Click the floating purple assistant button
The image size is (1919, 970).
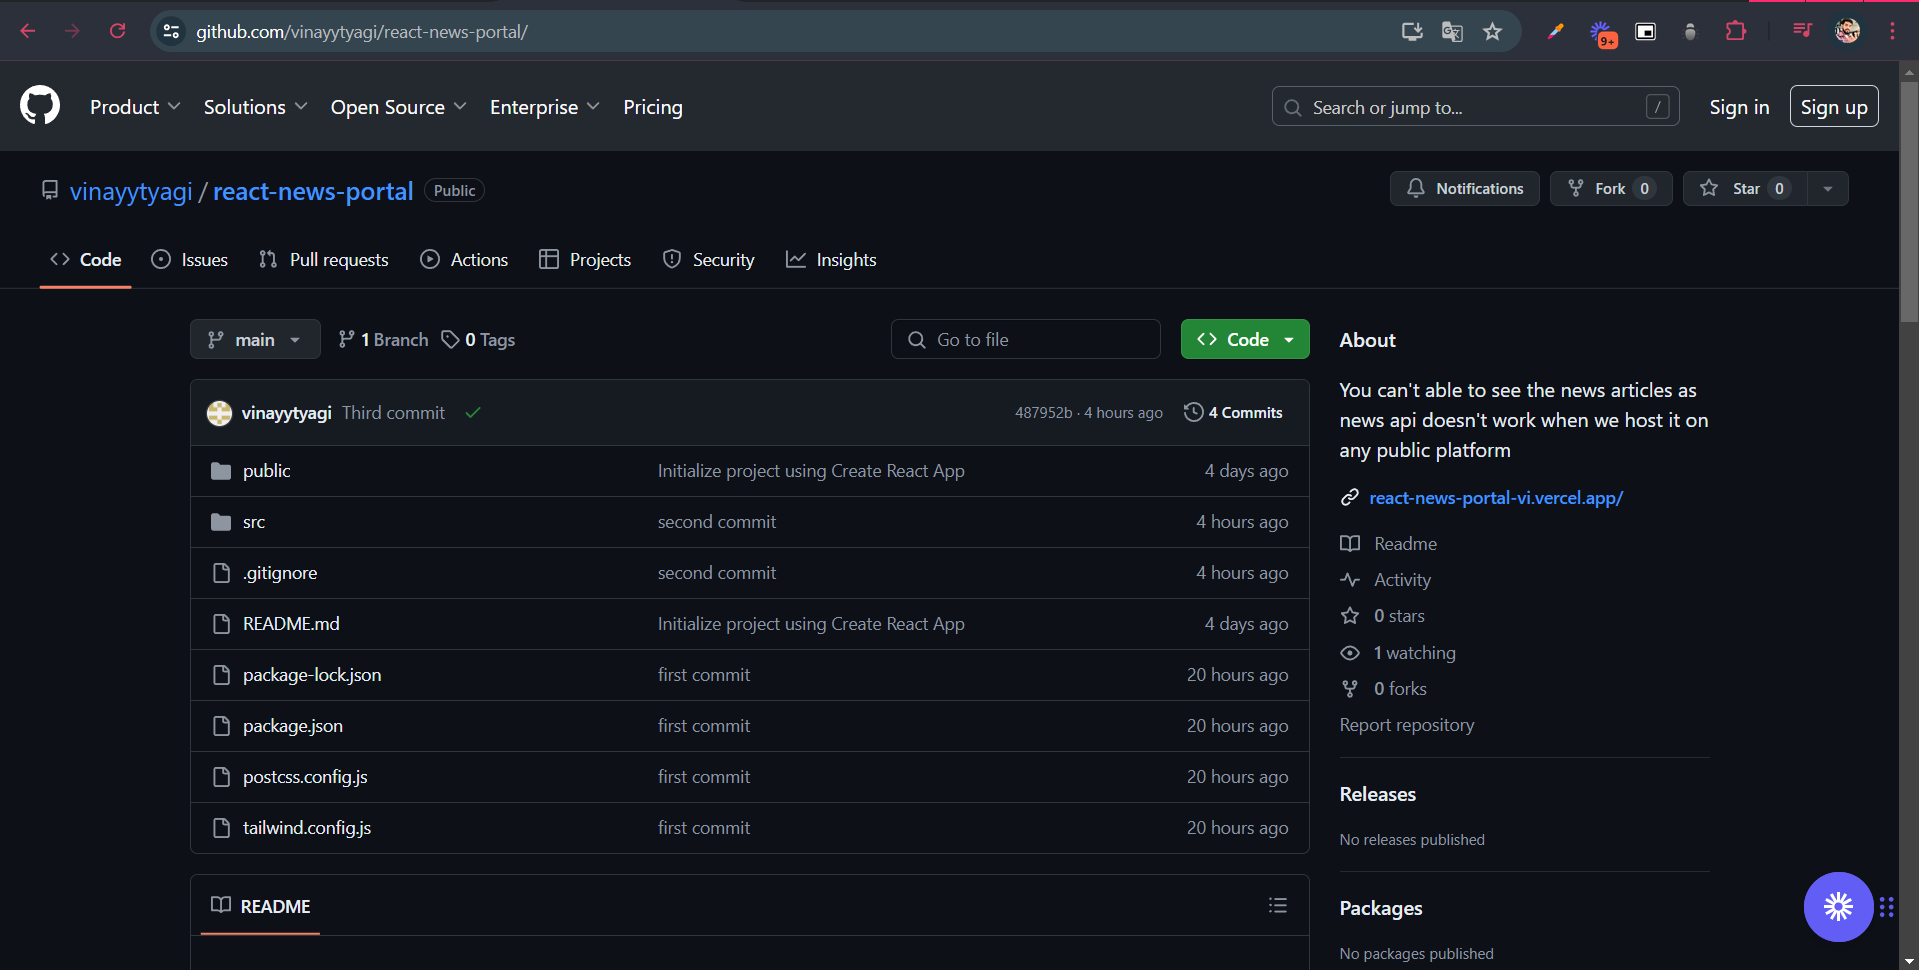tap(1838, 907)
